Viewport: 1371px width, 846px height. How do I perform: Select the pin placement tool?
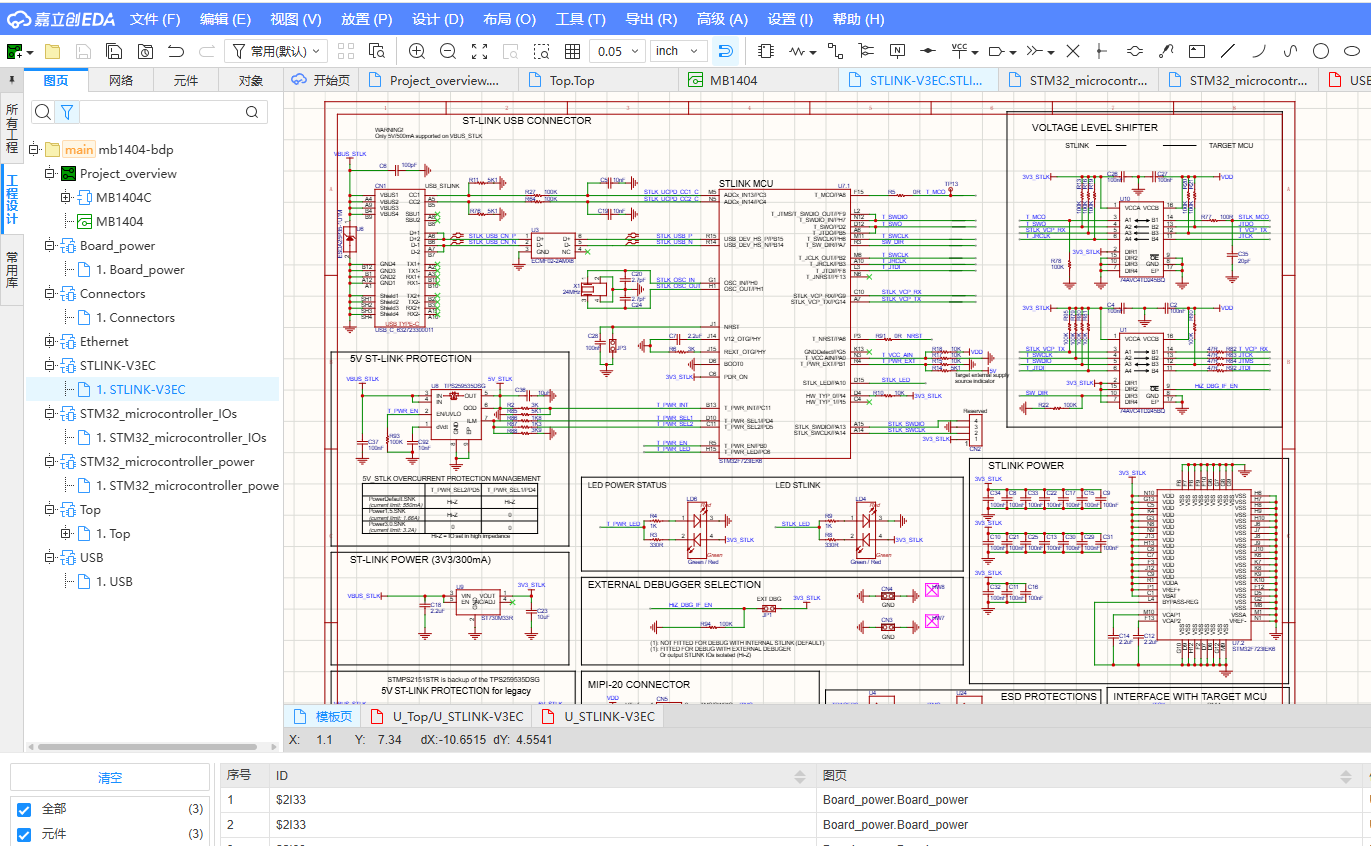[1101, 51]
